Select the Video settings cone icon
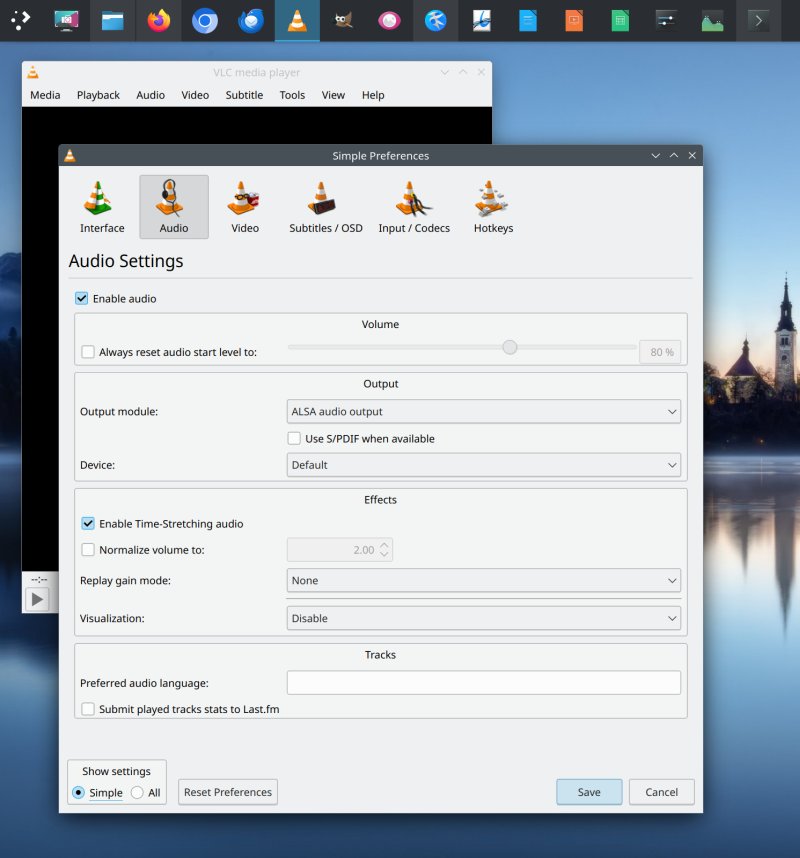 (x=244, y=207)
